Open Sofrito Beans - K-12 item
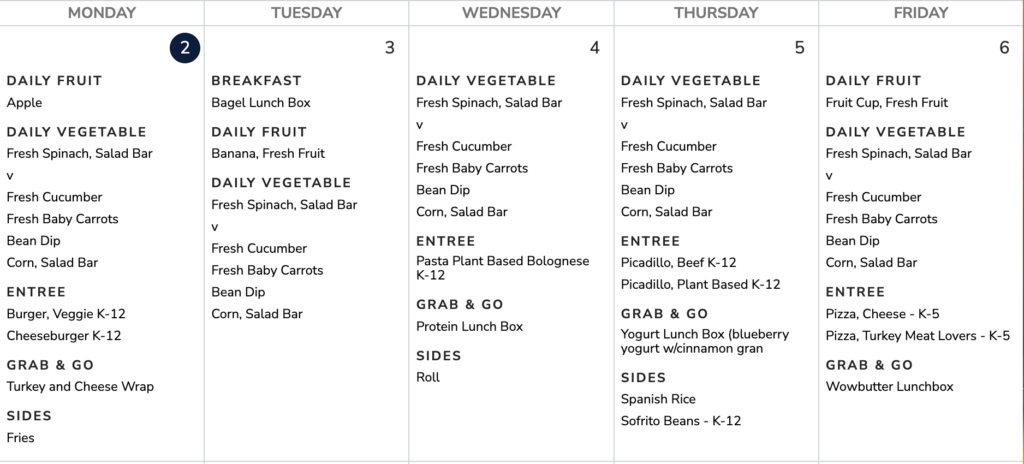The image size is (1024, 464). 681,421
